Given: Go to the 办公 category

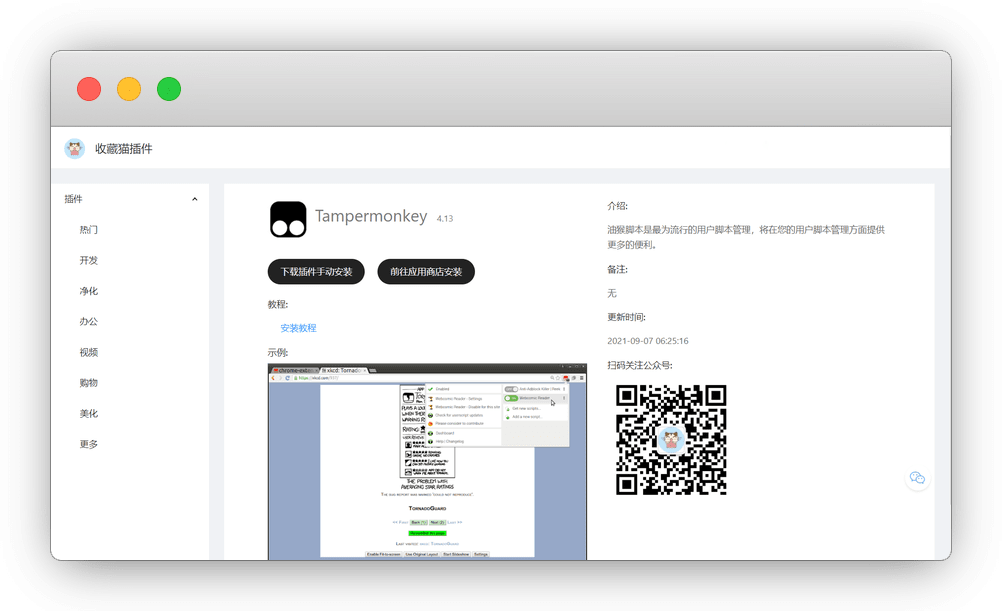Looking at the screenshot, I should [89, 322].
